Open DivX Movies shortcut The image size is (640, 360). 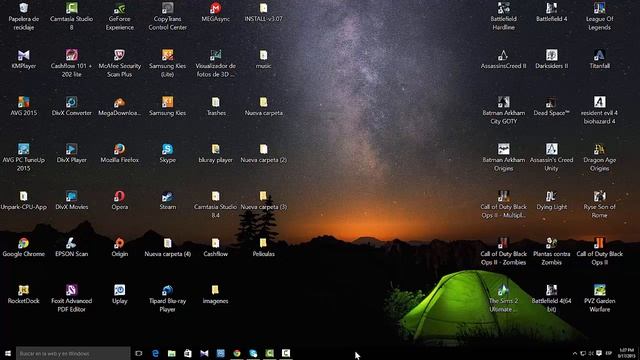(x=71, y=200)
